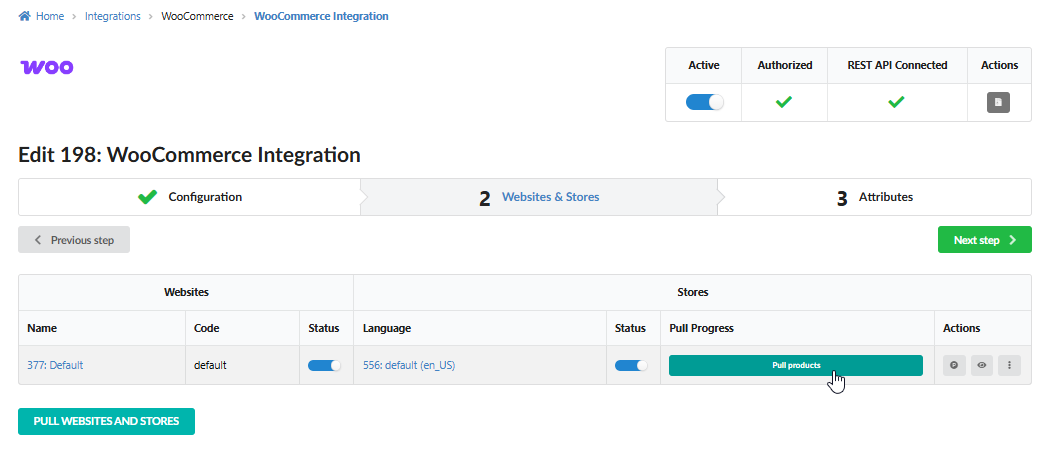Click the REST API Connected checkmark
The image size is (1051, 453).
897,102
